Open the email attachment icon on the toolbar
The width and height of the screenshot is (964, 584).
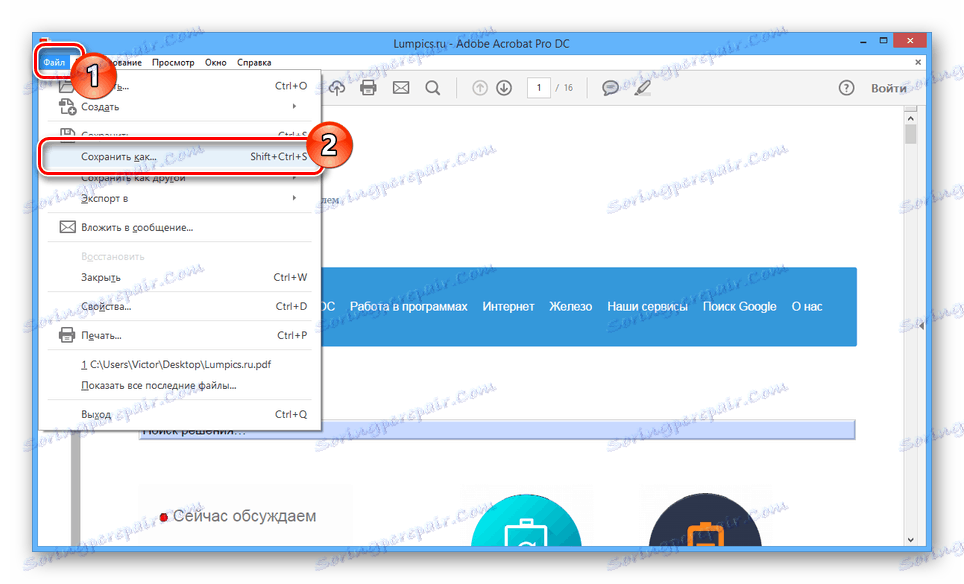401,87
